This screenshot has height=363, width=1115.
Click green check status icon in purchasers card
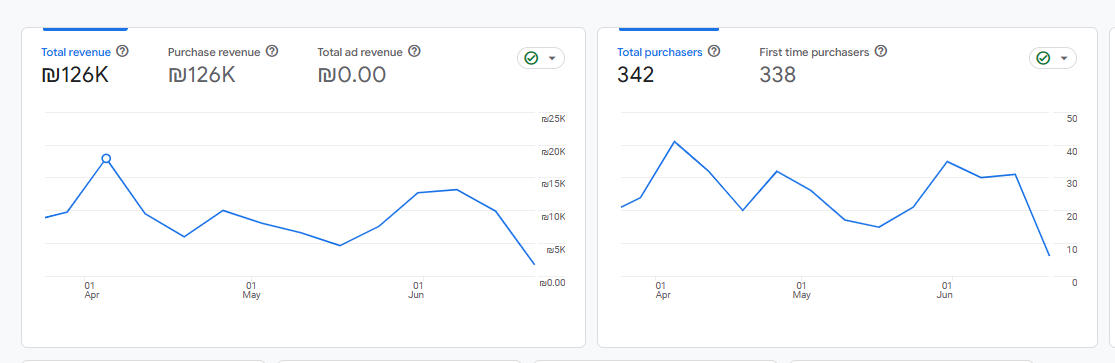click(1043, 58)
